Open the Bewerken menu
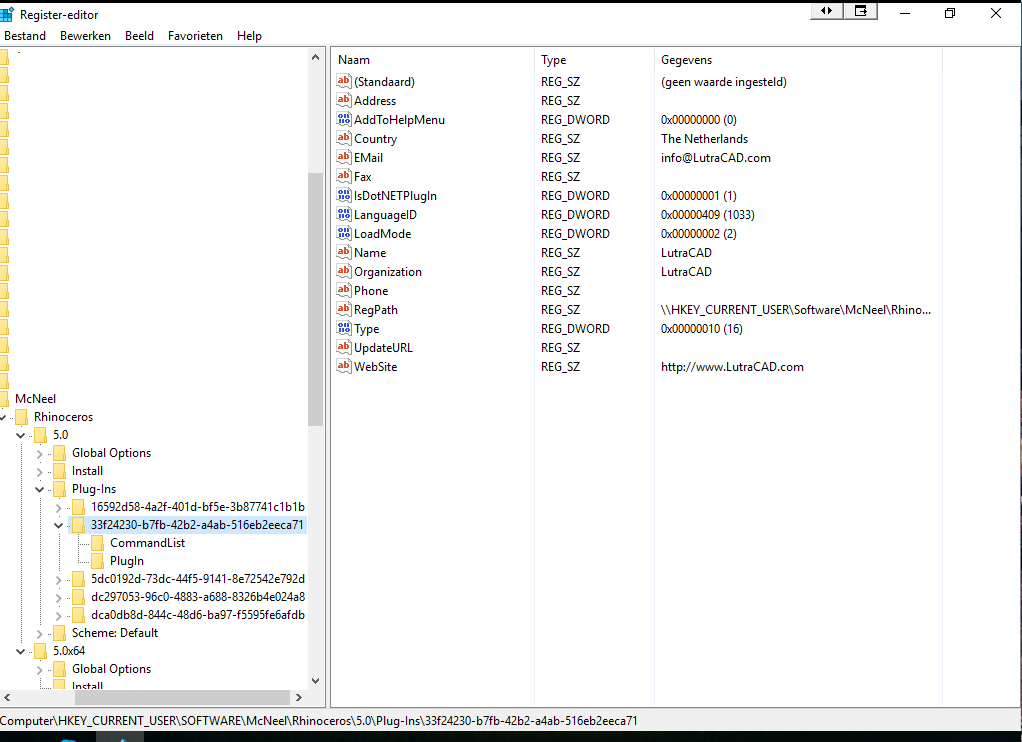1022x742 pixels. click(x=85, y=36)
